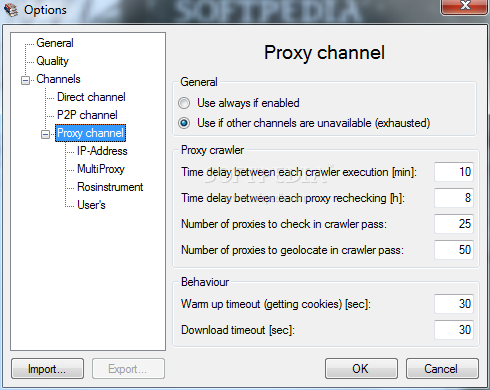Select Channels in the options tree
Viewport: 490px width, 390px height.
[x=58, y=79]
